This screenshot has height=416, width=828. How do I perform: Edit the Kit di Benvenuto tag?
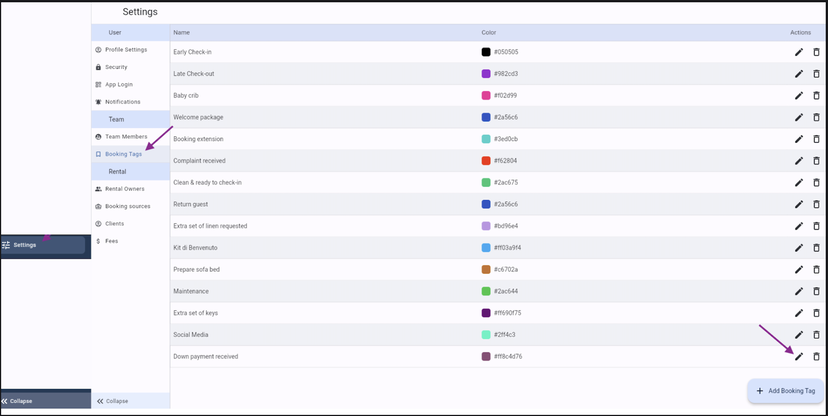799,248
